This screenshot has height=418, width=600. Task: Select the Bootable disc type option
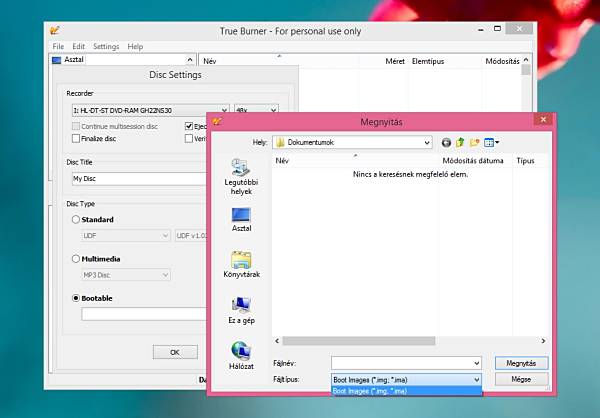click(76, 298)
